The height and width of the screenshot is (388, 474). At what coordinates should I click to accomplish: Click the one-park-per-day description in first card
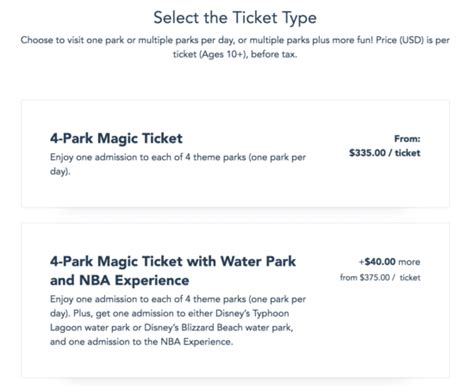178,164
